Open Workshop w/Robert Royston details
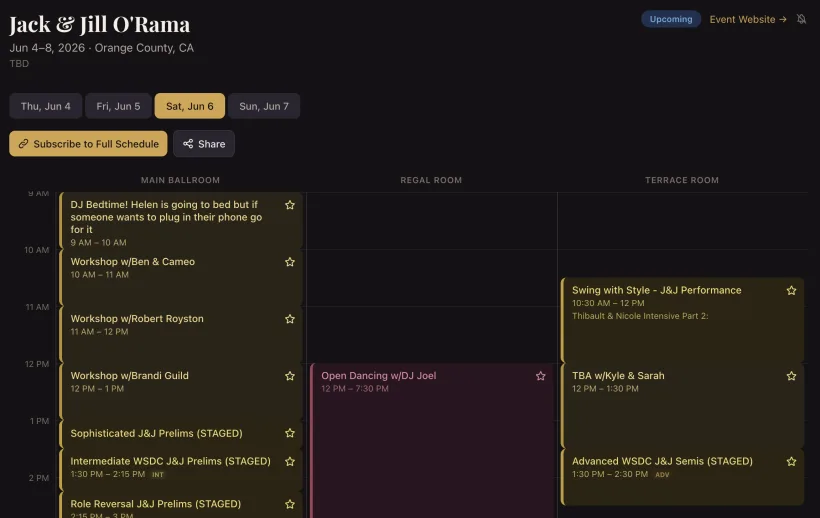820x518 pixels. pyautogui.click(x=181, y=335)
